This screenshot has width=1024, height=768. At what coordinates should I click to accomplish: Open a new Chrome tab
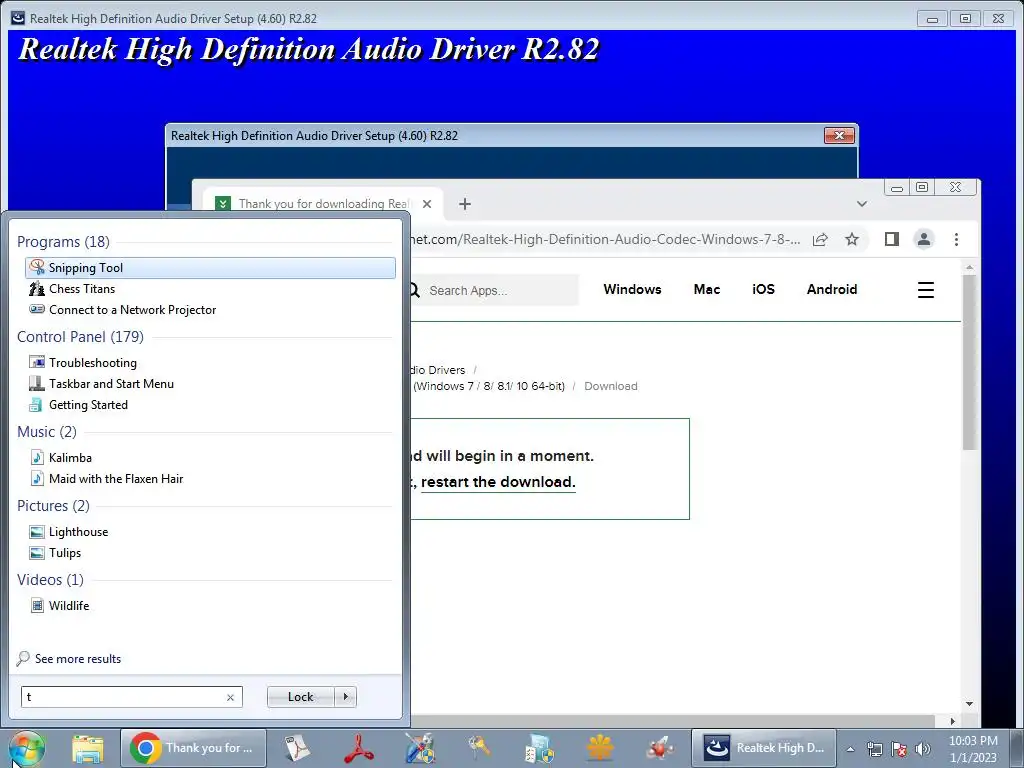click(465, 204)
